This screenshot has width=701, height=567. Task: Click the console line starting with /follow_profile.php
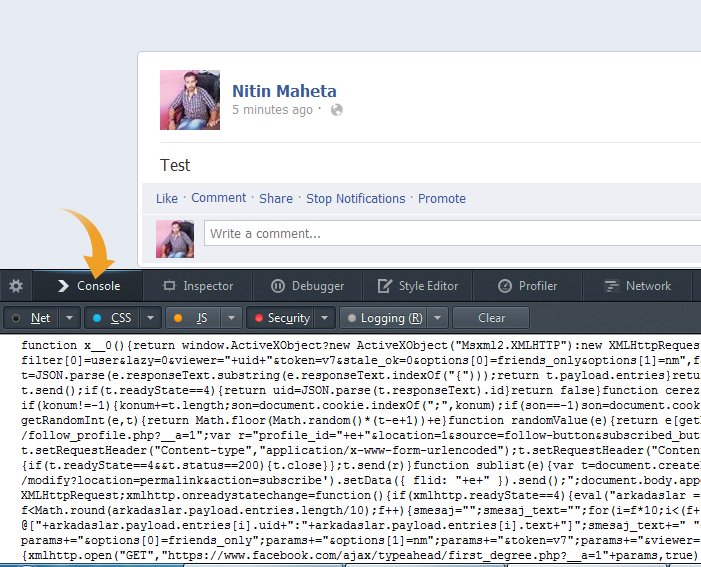coord(360,435)
